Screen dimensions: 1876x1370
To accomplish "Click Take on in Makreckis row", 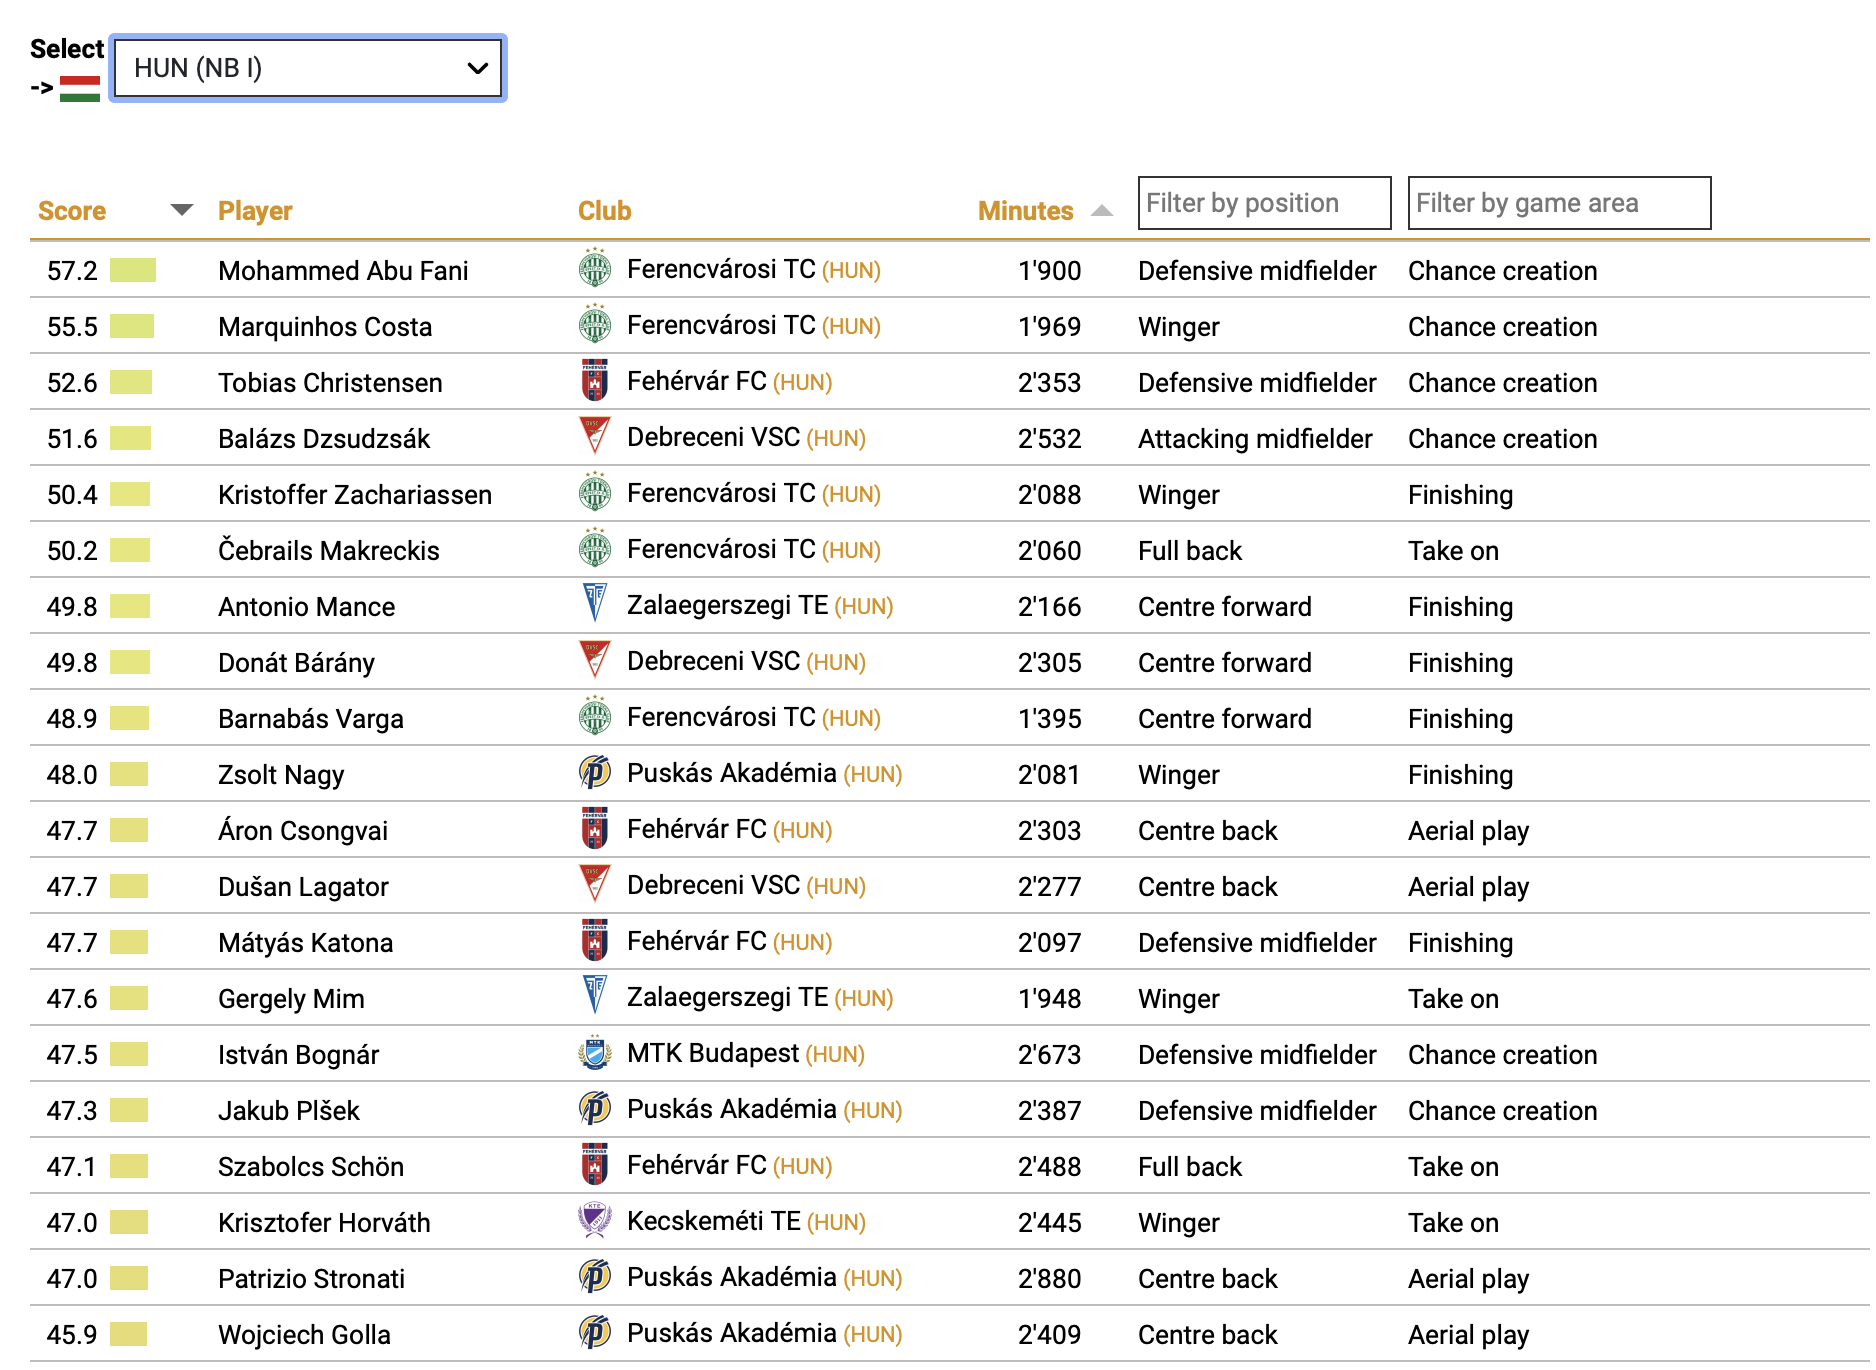I will click(1453, 551).
